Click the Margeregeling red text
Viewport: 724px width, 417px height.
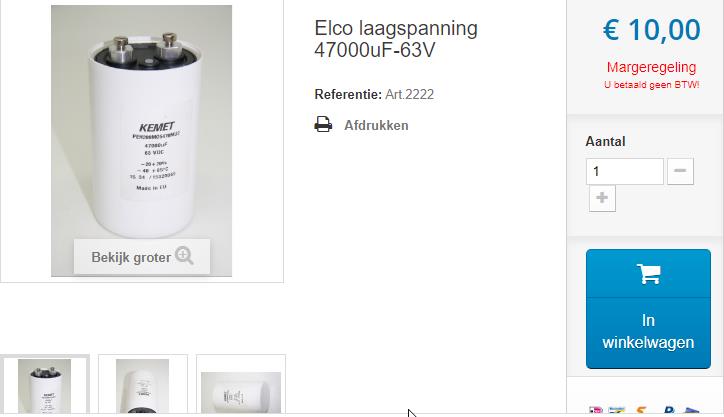pos(651,67)
